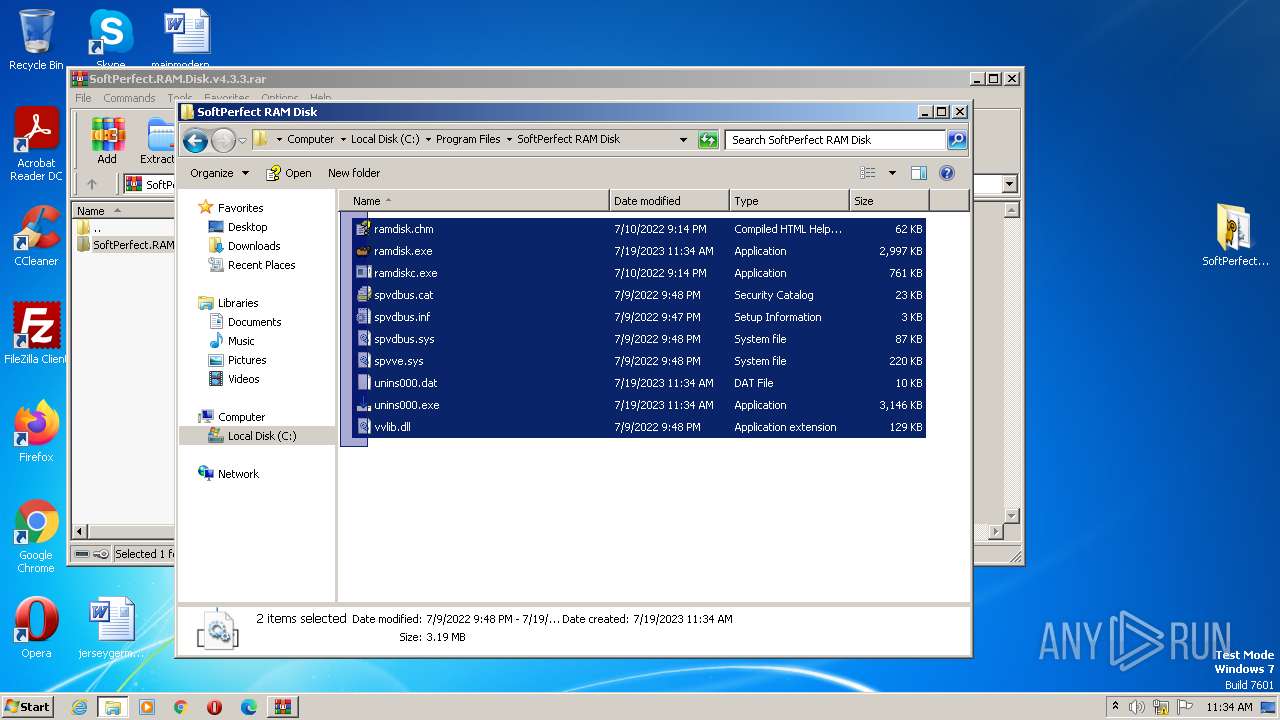Select the spvdbus.cat catalog icon

pos(364,295)
